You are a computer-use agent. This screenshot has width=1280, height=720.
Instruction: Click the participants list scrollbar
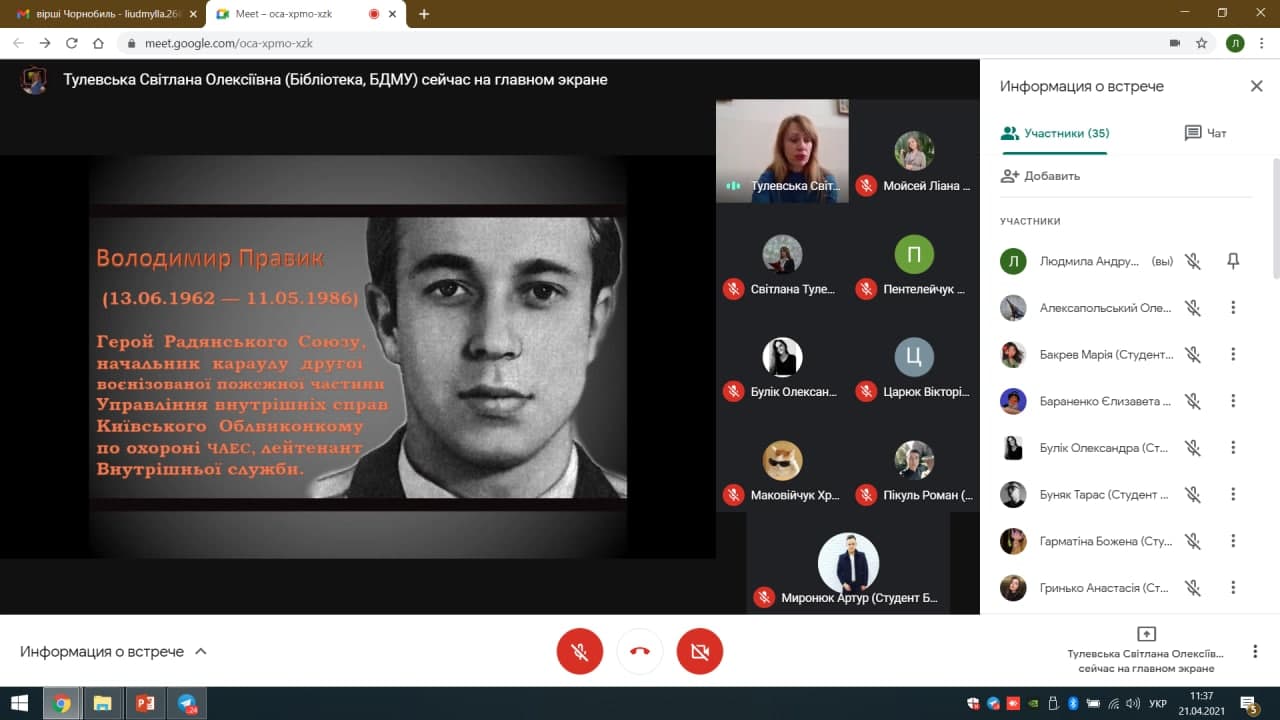1274,220
